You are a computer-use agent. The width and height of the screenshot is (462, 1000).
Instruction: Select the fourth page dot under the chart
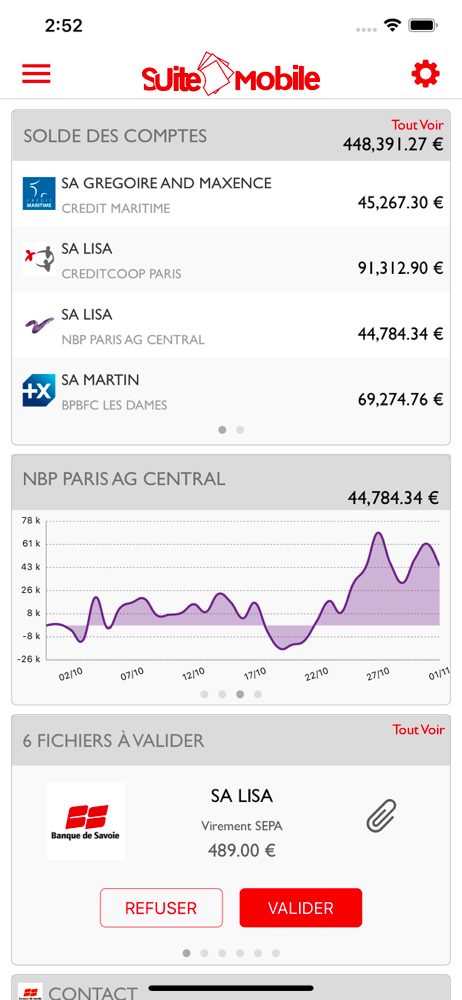click(x=258, y=695)
